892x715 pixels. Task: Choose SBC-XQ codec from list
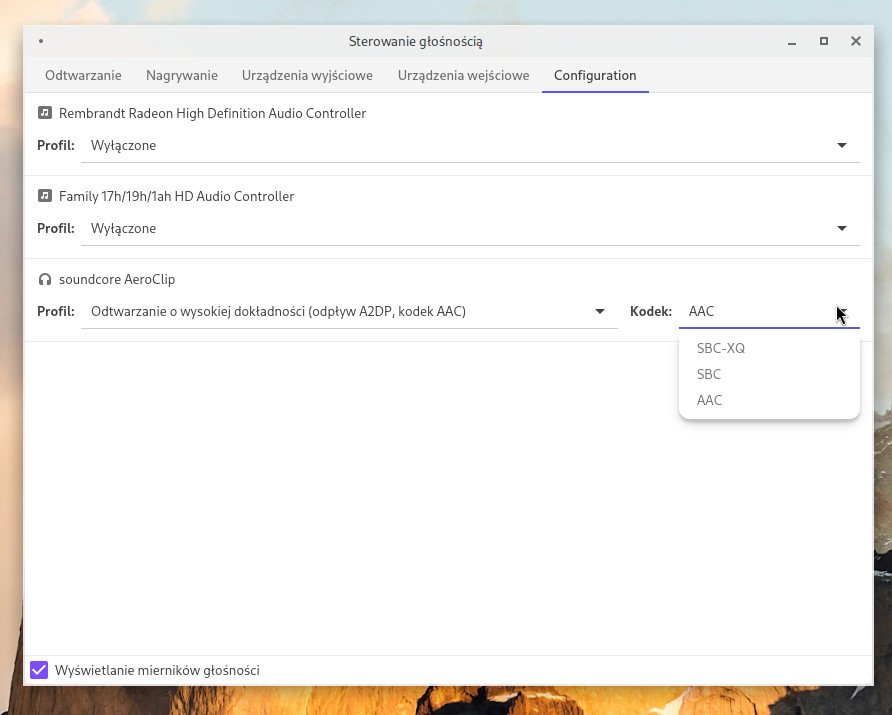[769, 348]
